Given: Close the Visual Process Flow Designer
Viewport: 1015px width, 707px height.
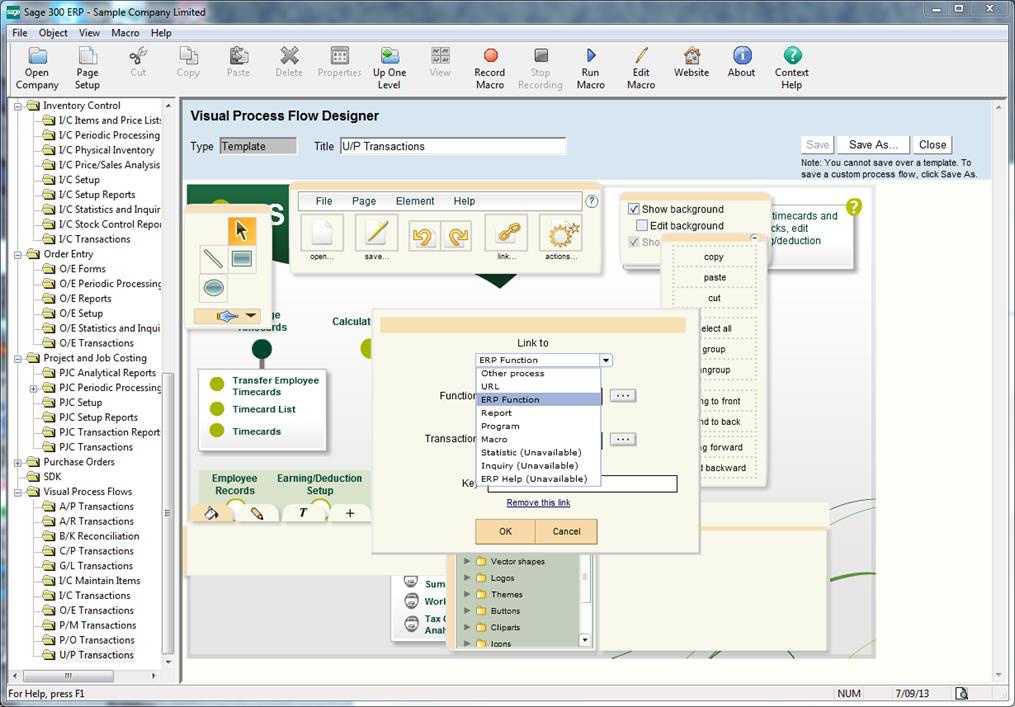Looking at the screenshot, I should click(x=933, y=145).
